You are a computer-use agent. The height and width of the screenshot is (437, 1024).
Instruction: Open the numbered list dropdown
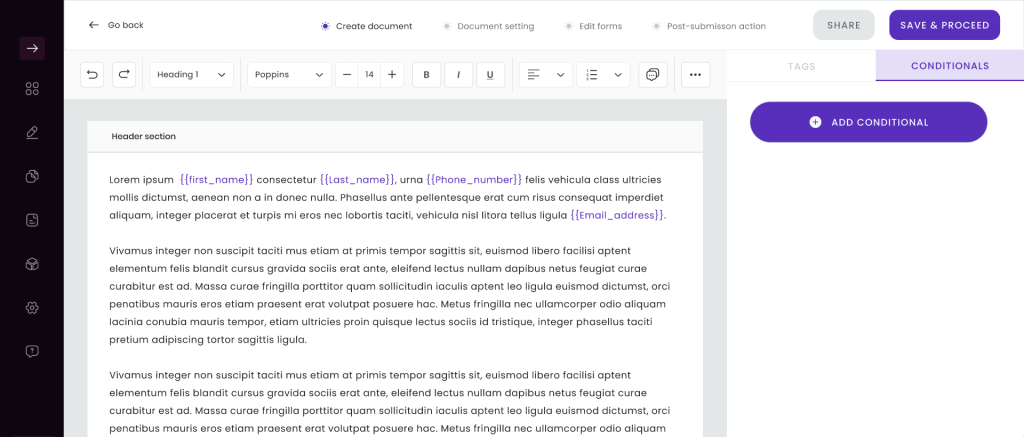point(603,75)
